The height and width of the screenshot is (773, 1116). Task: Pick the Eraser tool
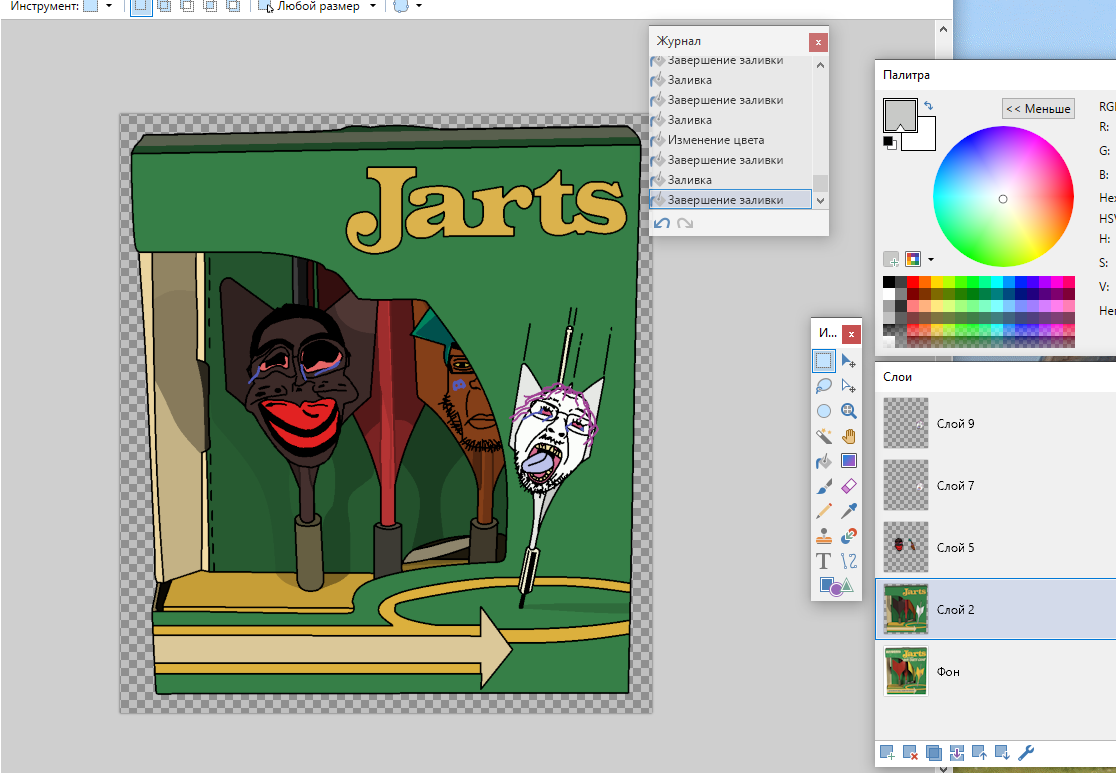(x=849, y=486)
